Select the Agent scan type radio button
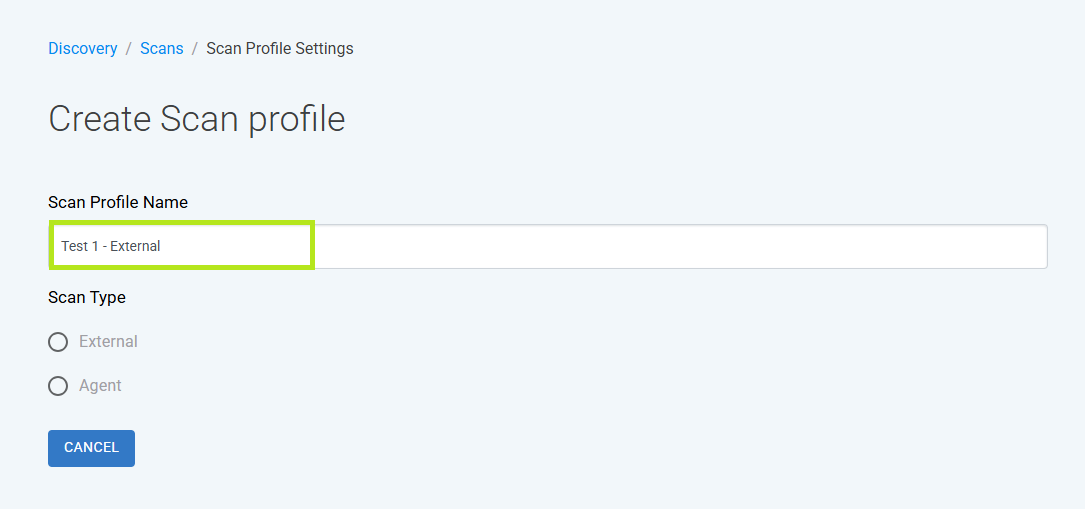Image resolution: width=1085 pixels, height=509 pixels. pos(58,386)
